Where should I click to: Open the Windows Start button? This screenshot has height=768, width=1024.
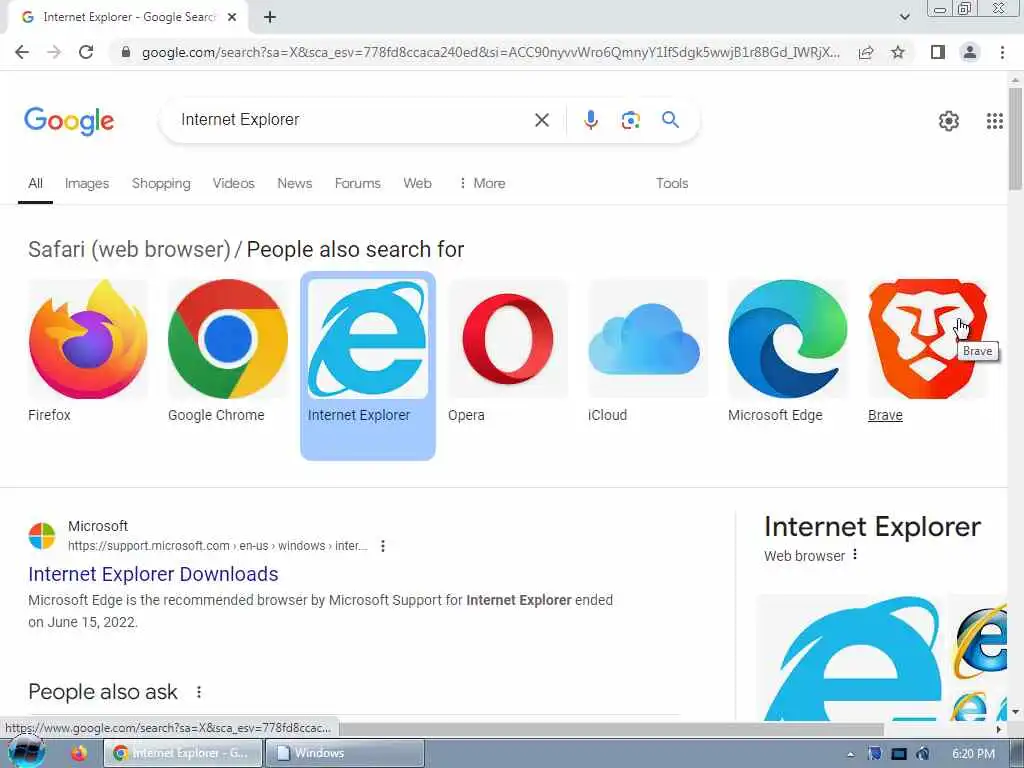(27, 752)
